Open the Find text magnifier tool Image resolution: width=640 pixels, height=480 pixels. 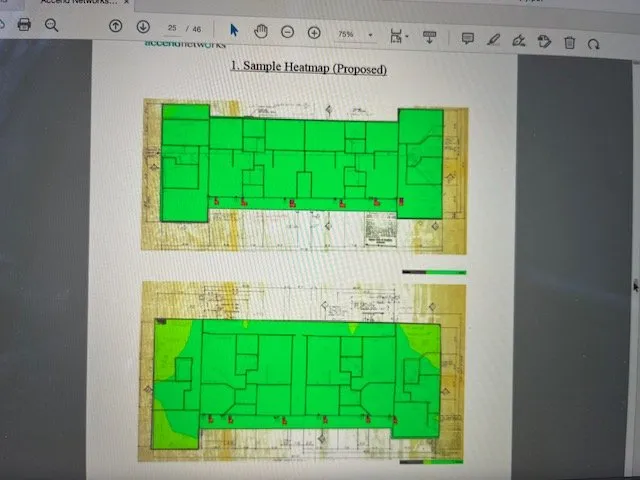(51, 26)
